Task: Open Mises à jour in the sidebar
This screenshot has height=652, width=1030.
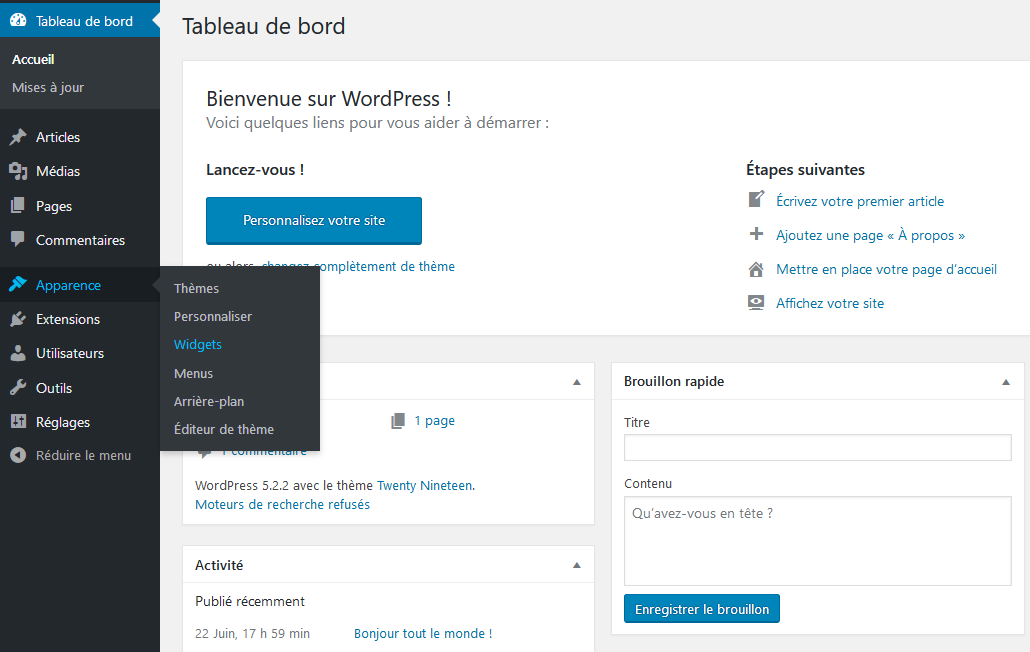Action: coord(48,87)
